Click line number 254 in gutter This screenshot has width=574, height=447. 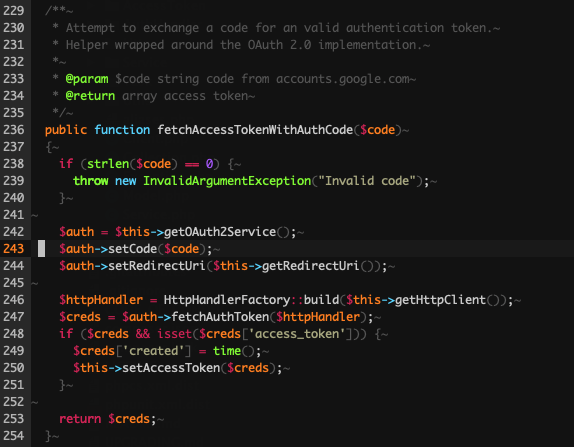[14, 436]
